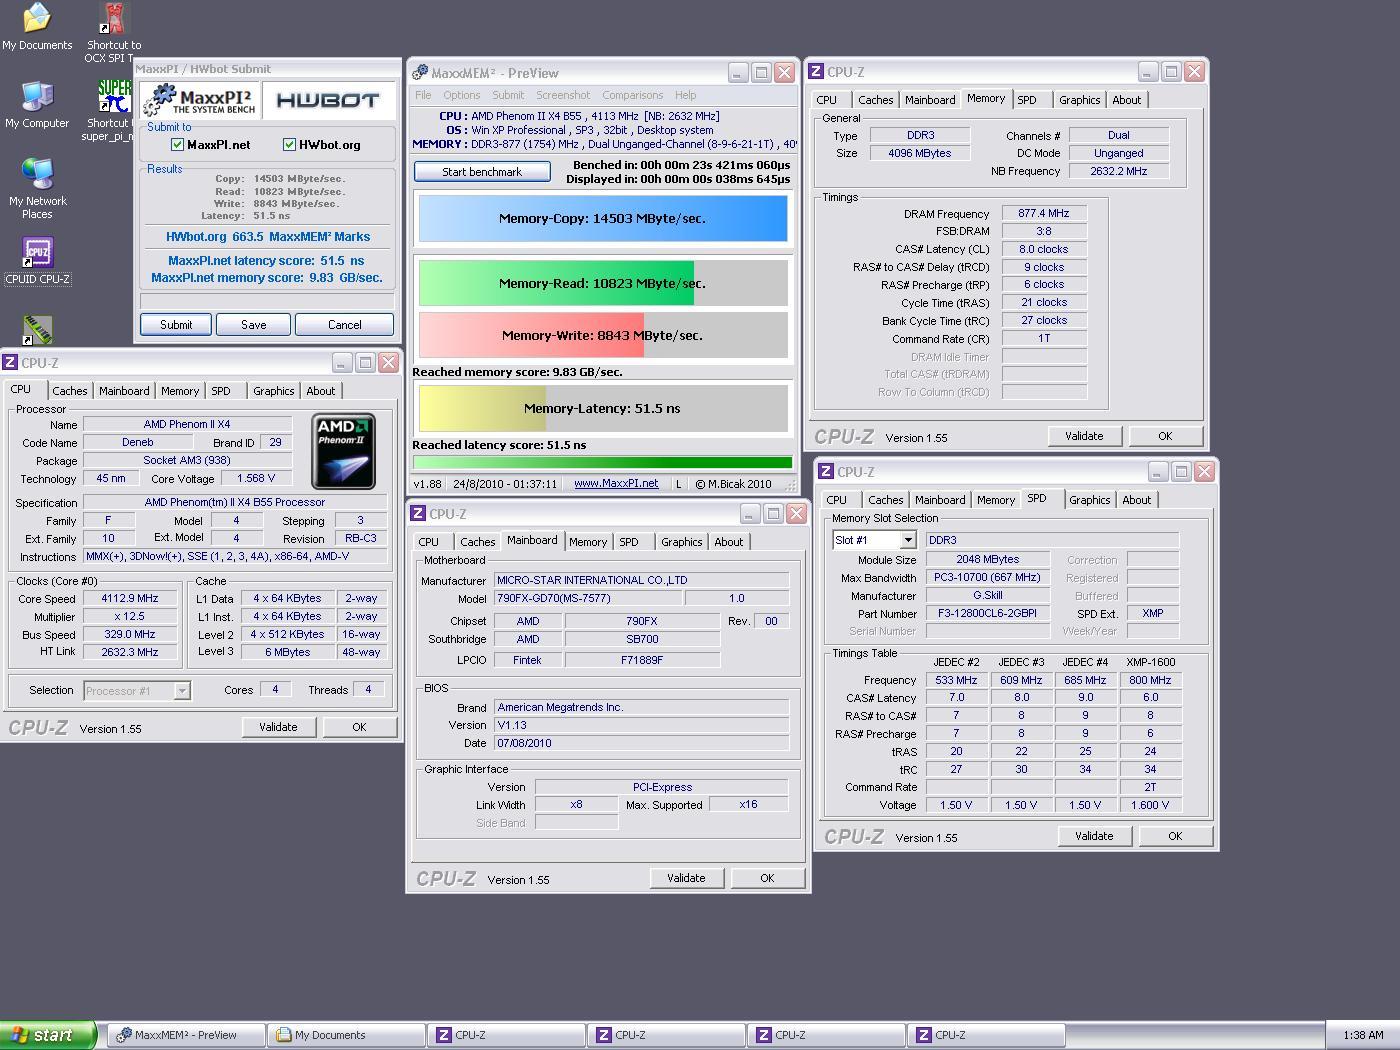Viewport: 1400px width, 1050px height.
Task: Click the Memory-Write 8843 MByte/sec bar
Action: pos(603,335)
